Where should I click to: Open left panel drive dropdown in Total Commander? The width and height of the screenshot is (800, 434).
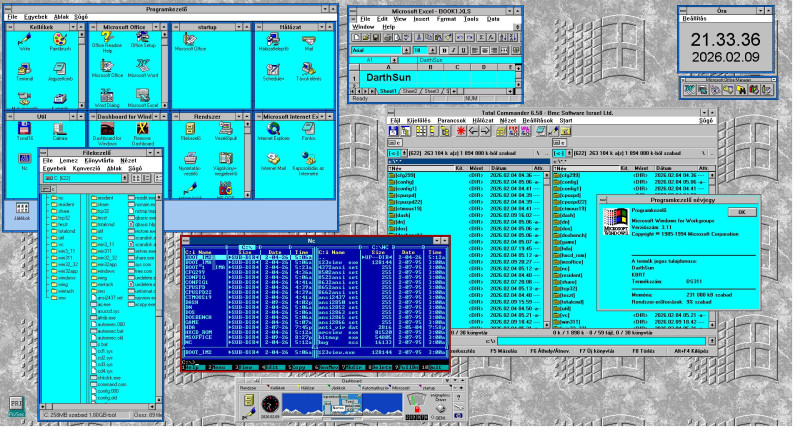(x=405, y=153)
